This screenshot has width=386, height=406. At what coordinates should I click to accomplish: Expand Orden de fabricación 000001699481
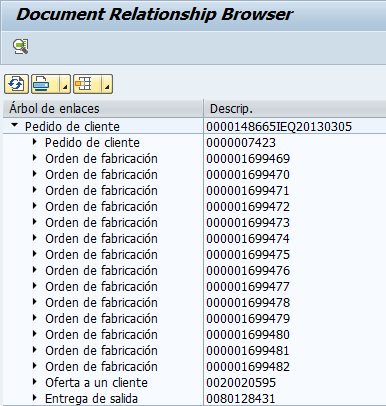[35, 350]
